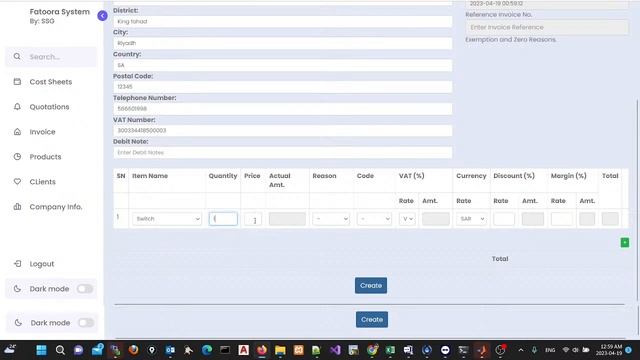640x360 pixels.
Task: Open taskbar Search magnifier
Action: (x=60, y=350)
